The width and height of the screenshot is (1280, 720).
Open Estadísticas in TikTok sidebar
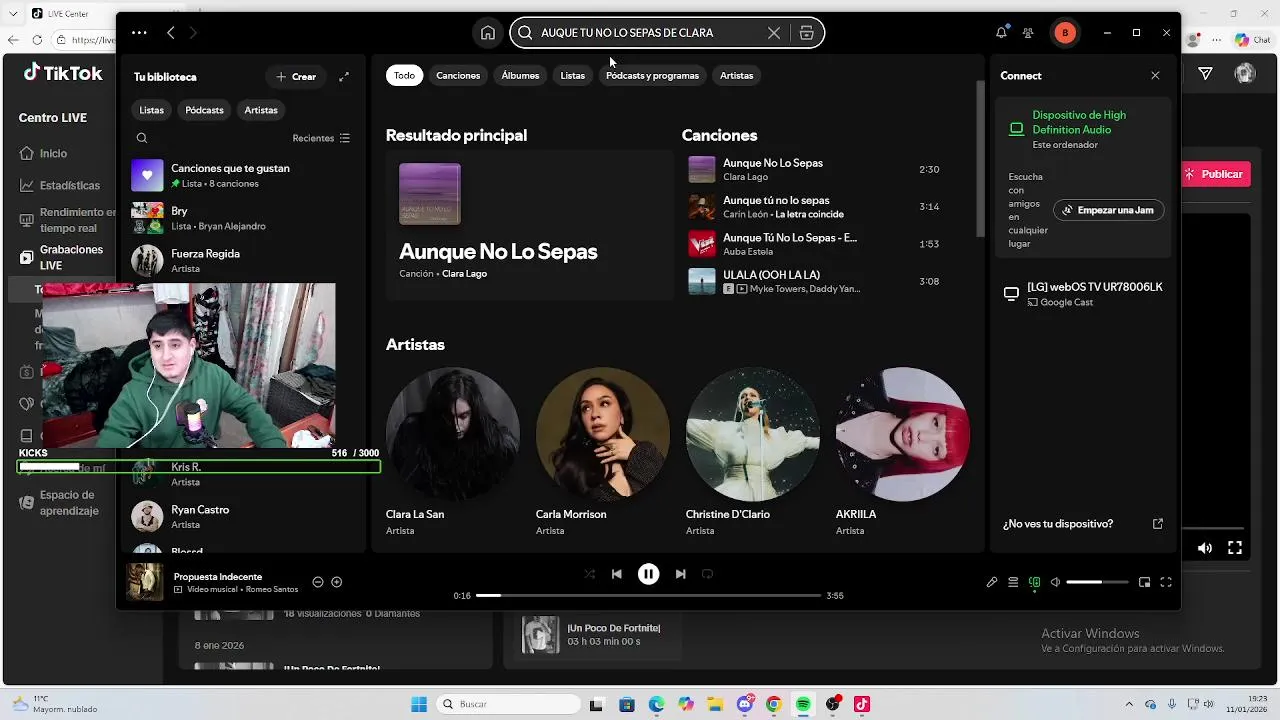pyautogui.click(x=69, y=186)
